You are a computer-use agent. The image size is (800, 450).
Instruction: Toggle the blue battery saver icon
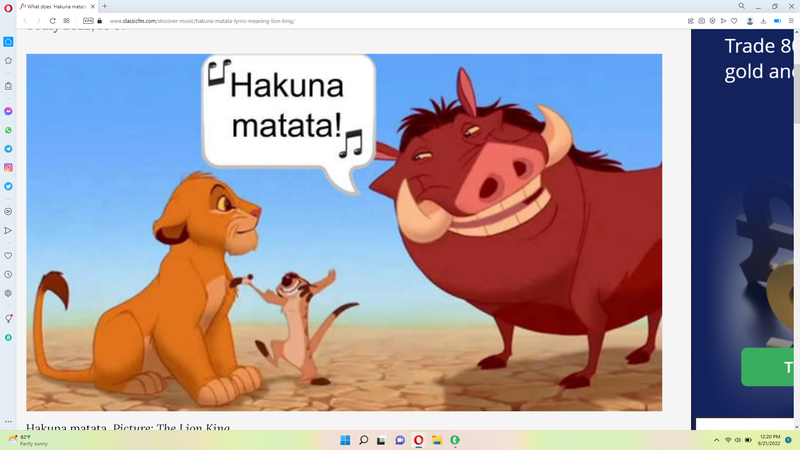click(777, 21)
